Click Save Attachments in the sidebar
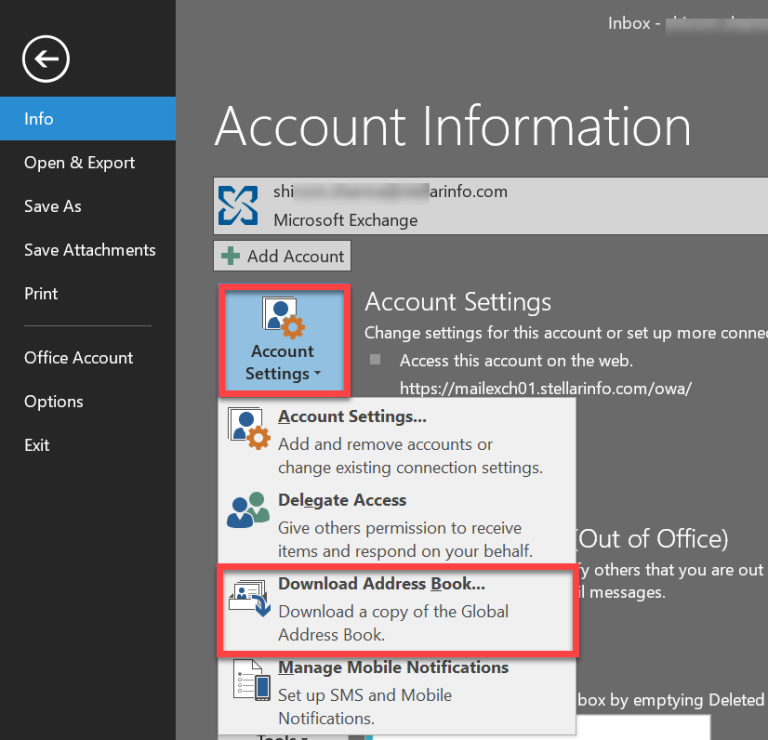Image resolution: width=768 pixels, height=740 pixels. point(88,250)
